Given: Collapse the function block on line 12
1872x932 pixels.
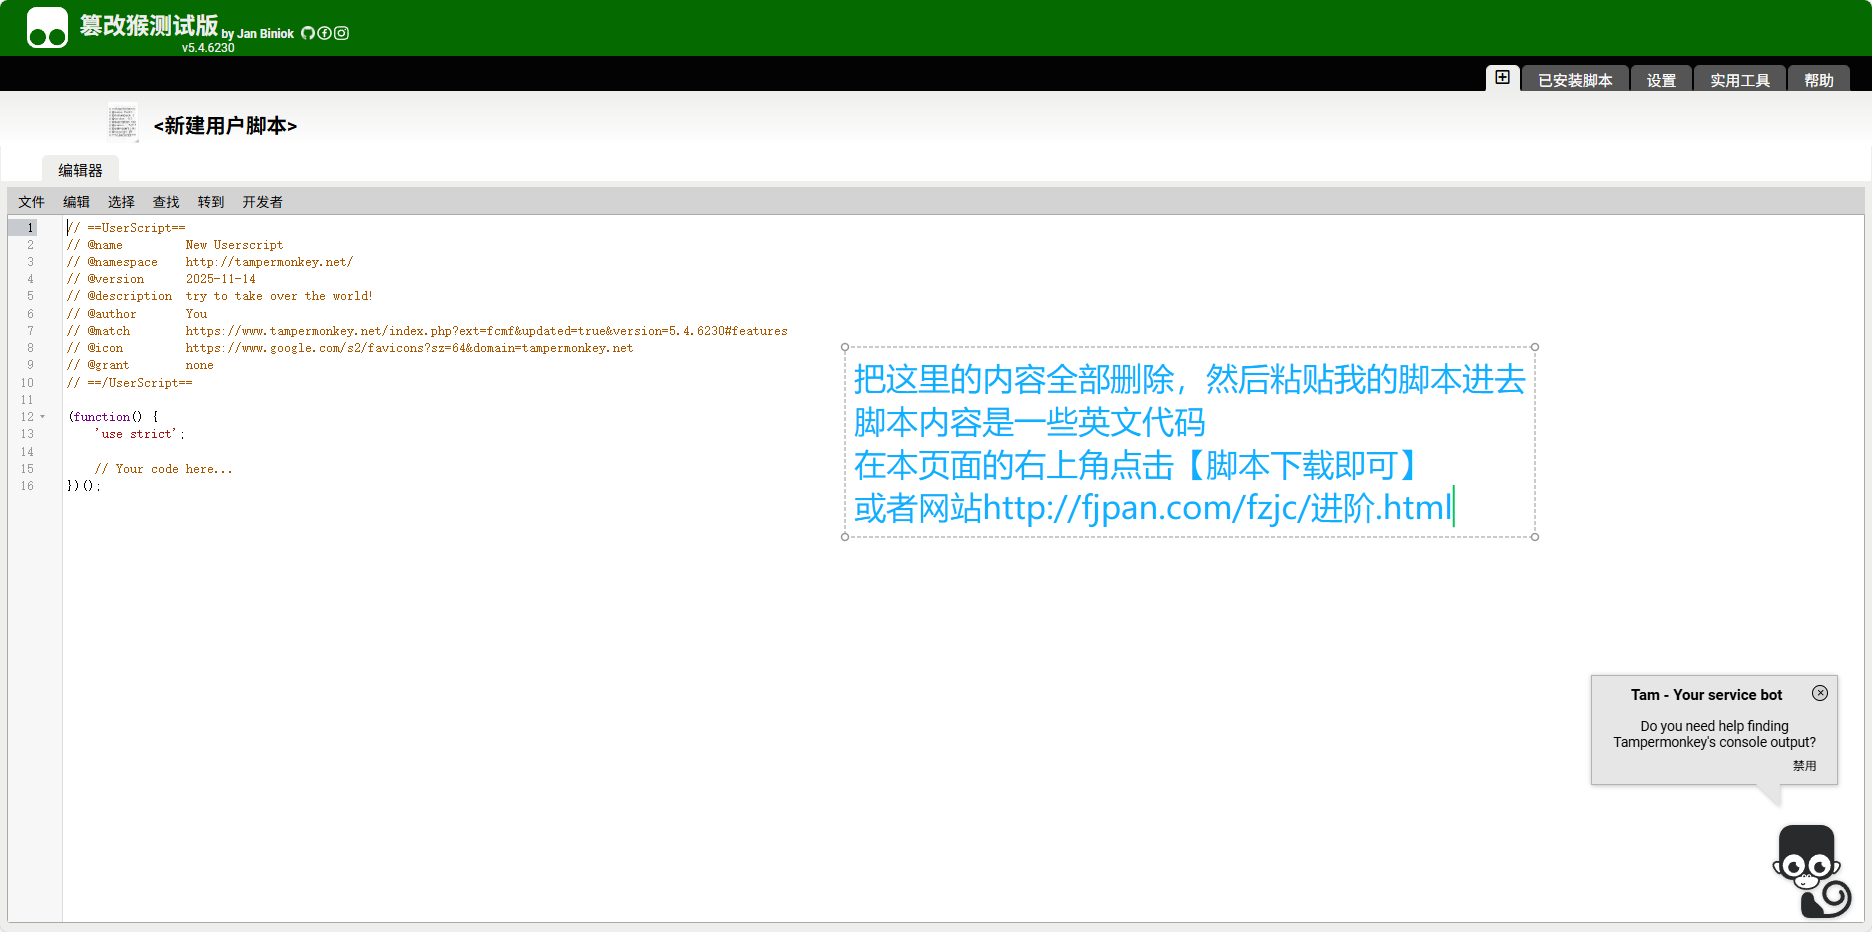Looking at the screenshot, I should point(43,416).
